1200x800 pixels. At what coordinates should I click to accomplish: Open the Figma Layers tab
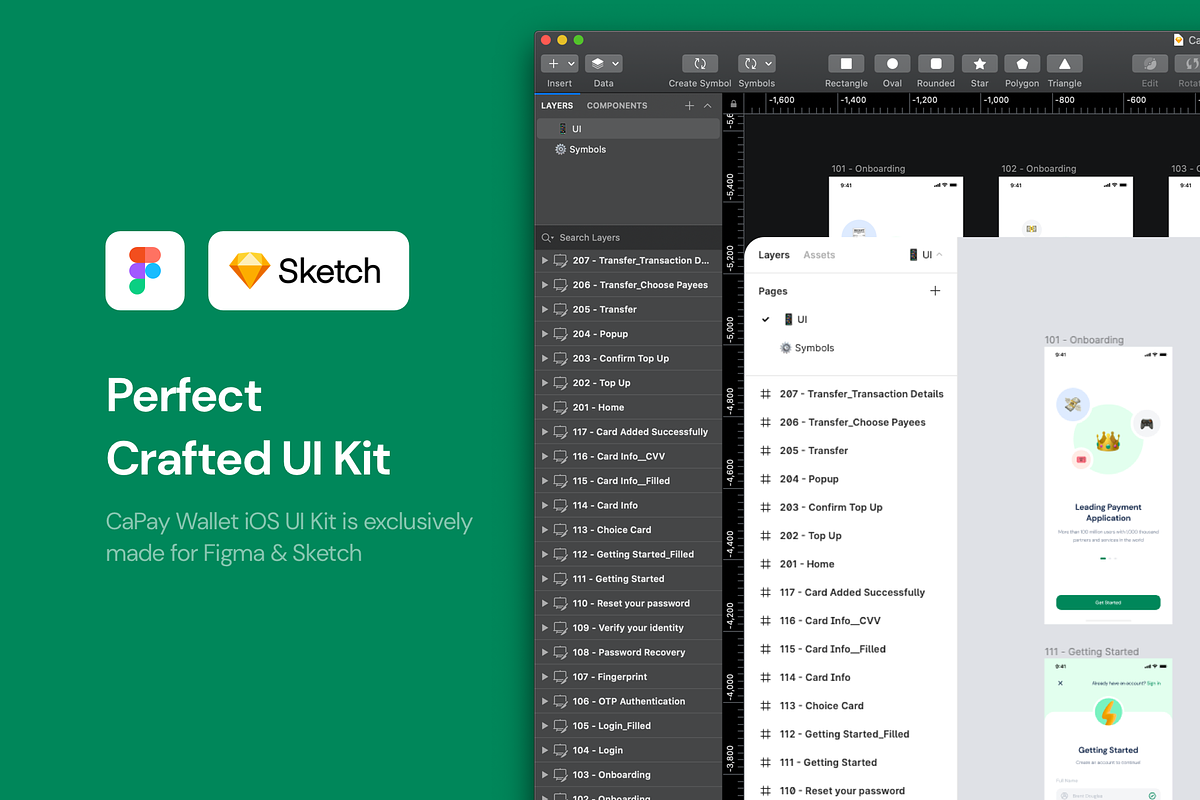tap(774, 255)
